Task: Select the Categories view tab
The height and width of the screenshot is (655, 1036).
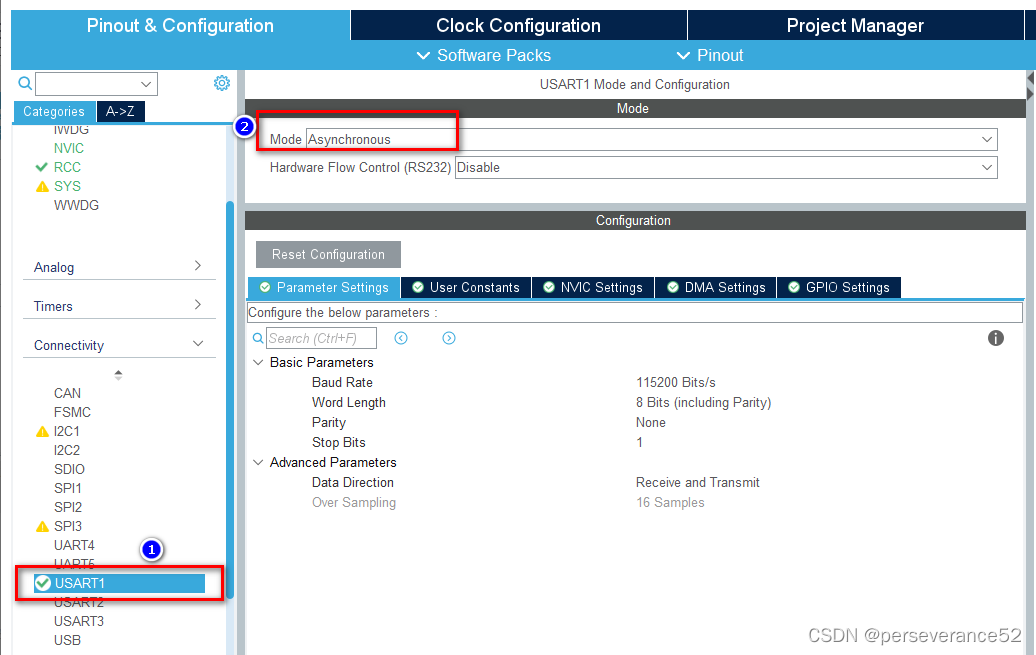Action: (54, 111)
